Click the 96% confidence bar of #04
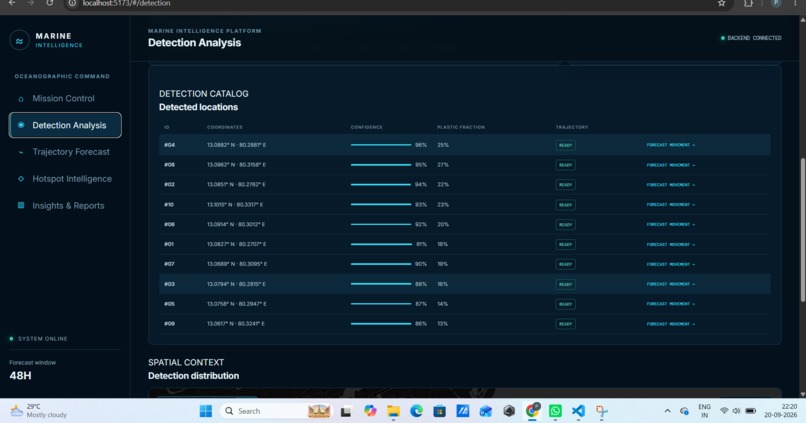 tap(381, 145)
